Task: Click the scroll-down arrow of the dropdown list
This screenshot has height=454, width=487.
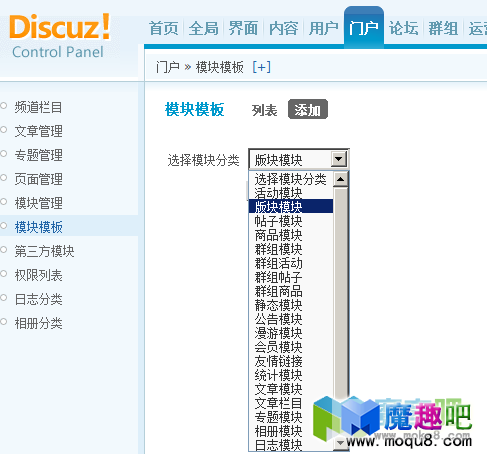Action: click(x=340, y=443)
